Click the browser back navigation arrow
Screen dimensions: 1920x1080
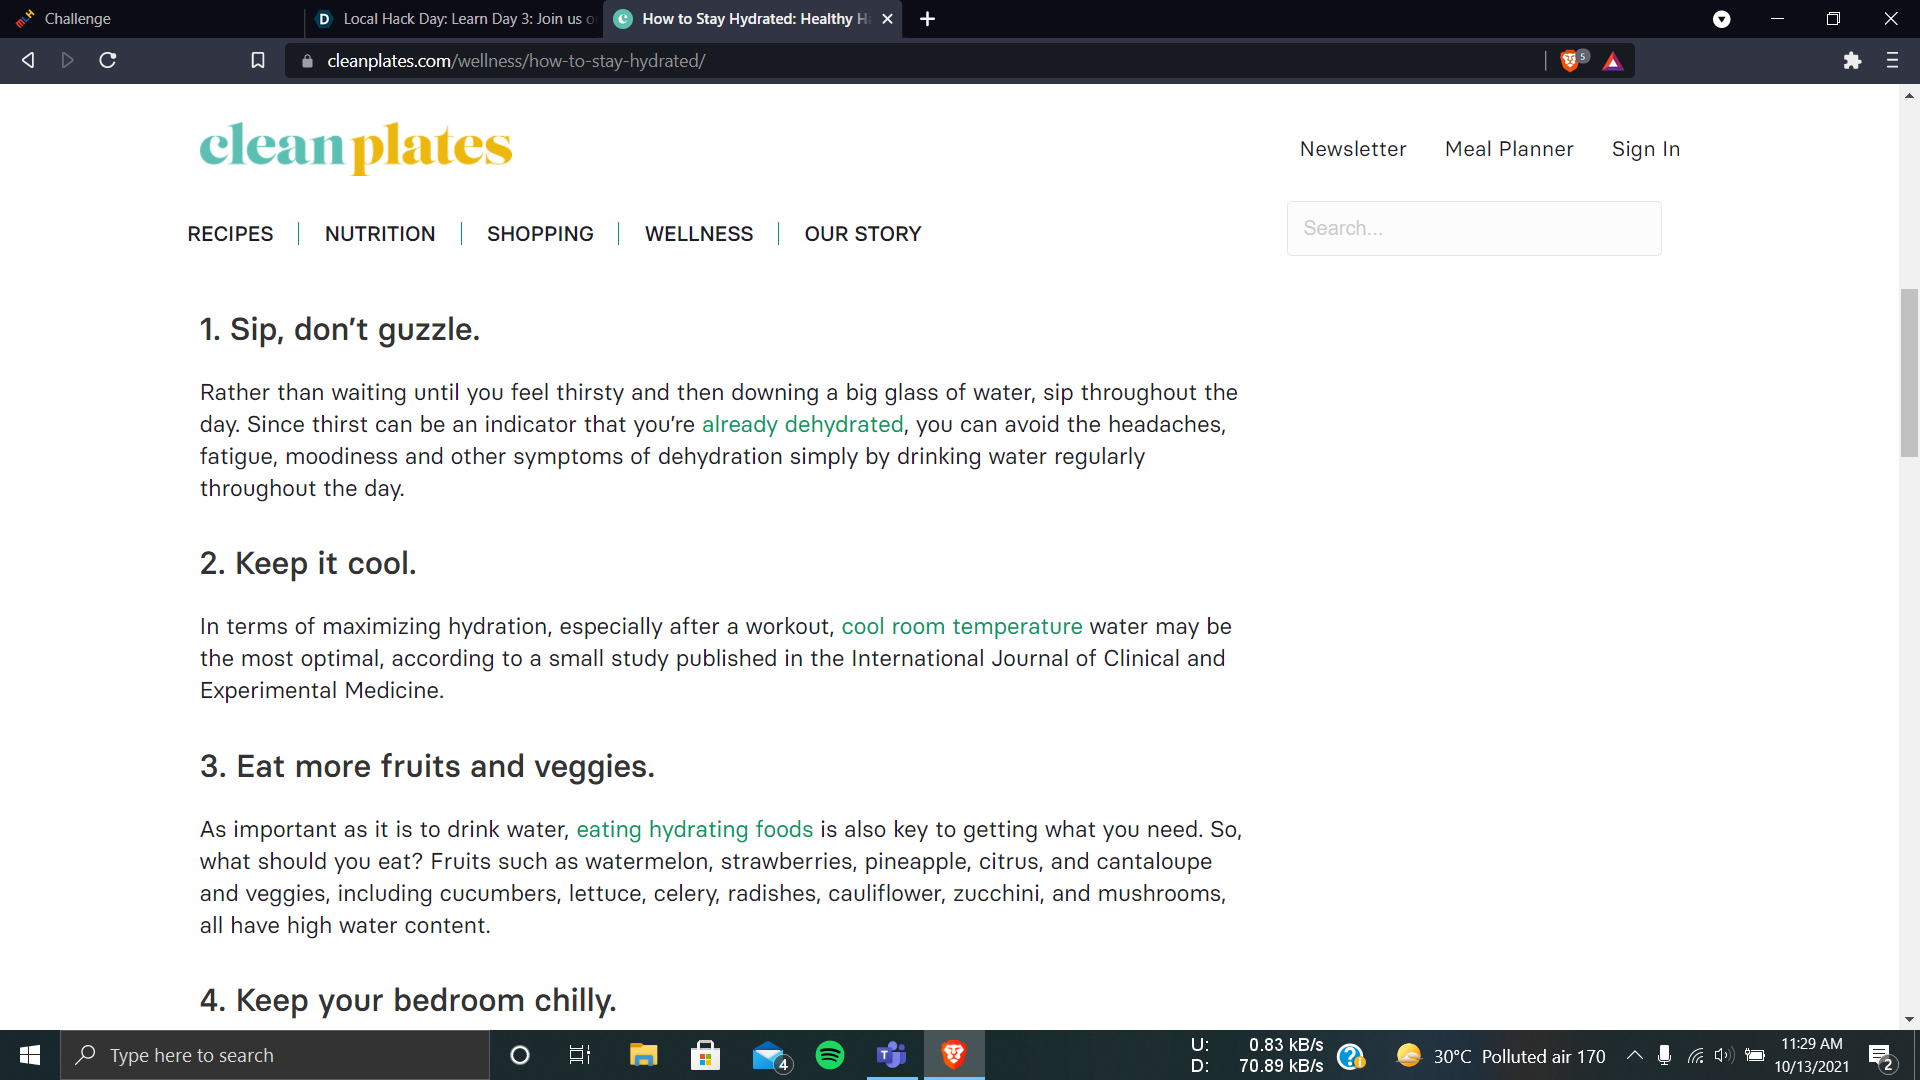27,60
